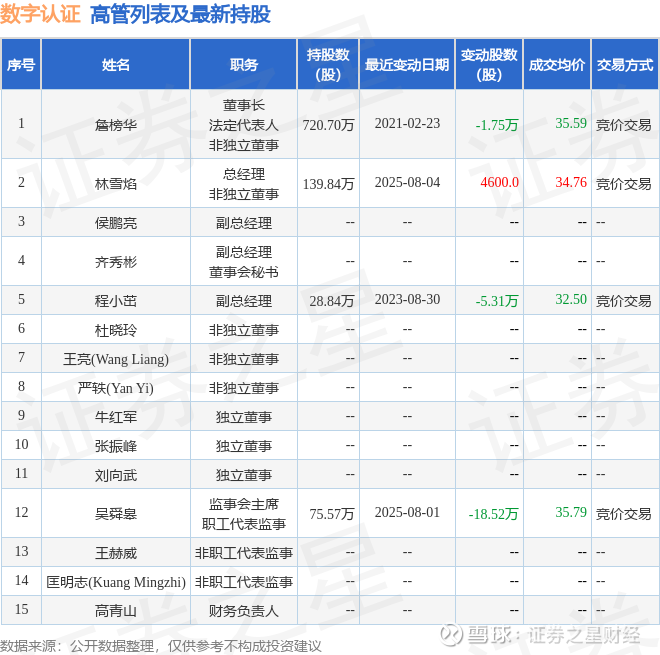Select the name 林雪焰
The height and width of the screenshot is (655, 660).
click(x=116, y=184)
